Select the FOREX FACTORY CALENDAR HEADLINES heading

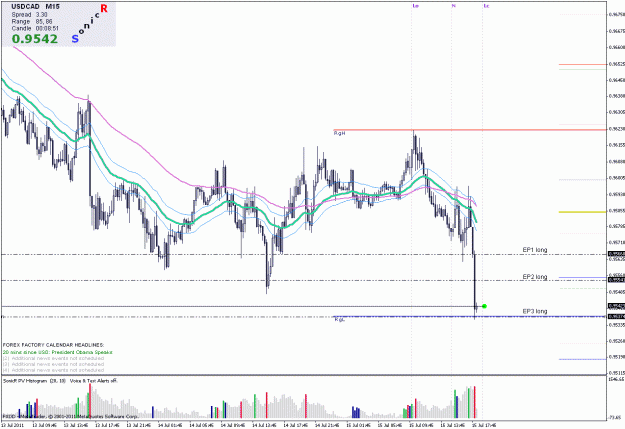click(x=53, y=344)
